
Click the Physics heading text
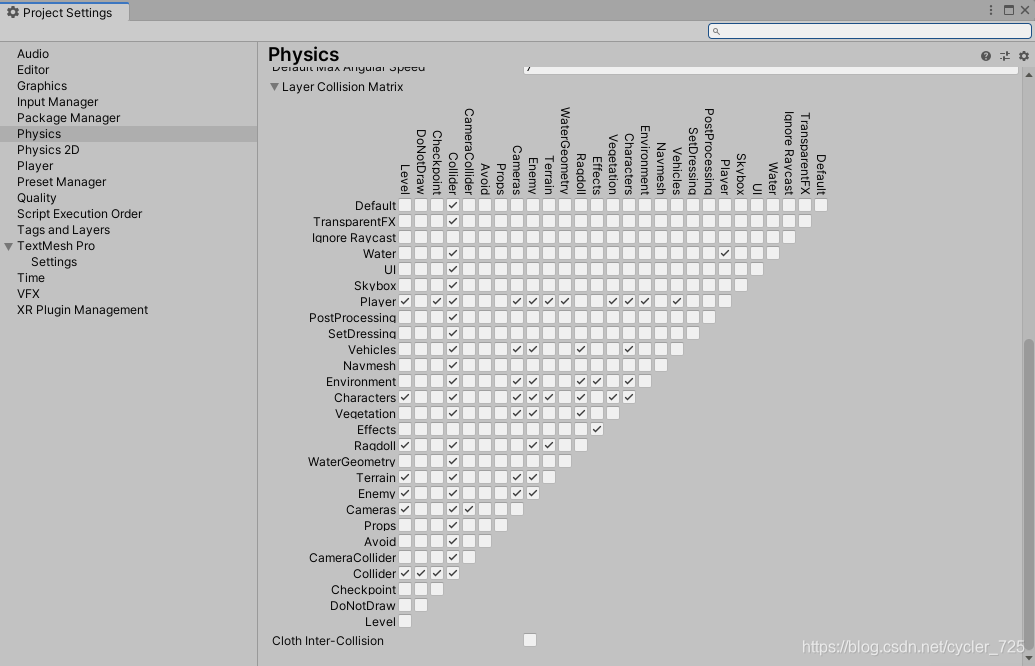tap(304, 54)
